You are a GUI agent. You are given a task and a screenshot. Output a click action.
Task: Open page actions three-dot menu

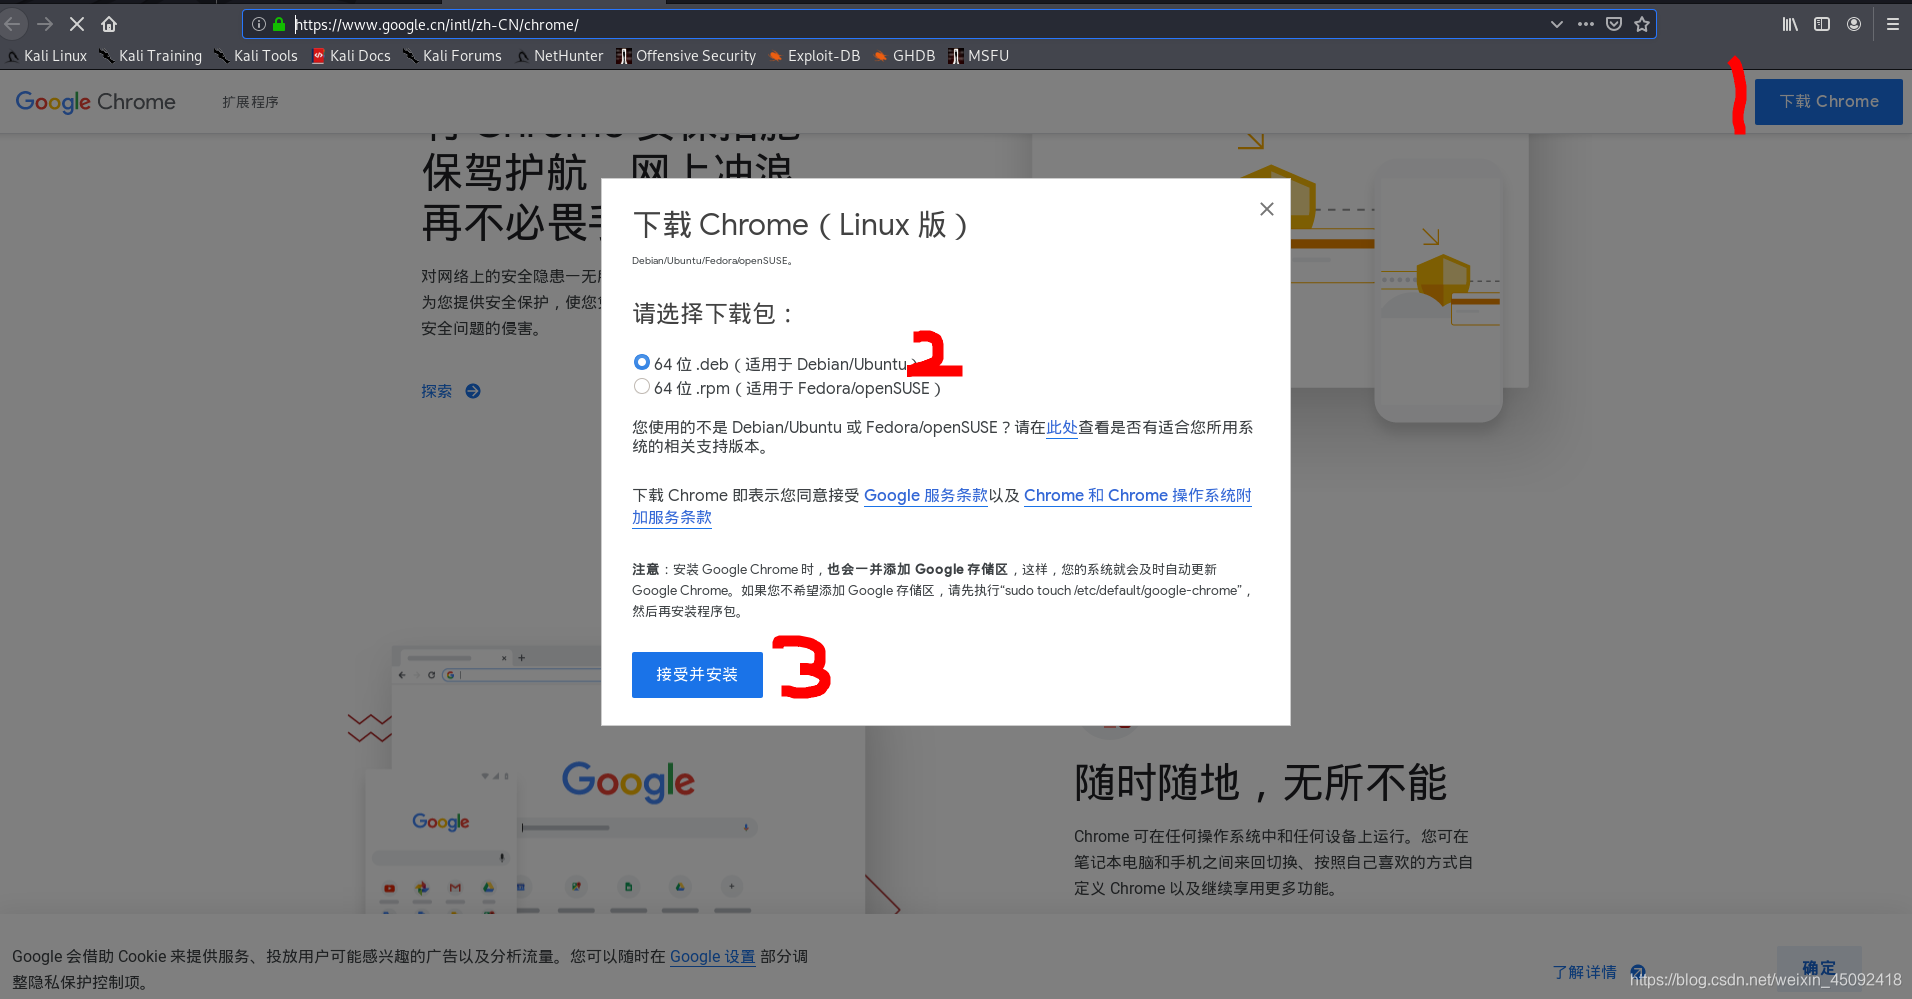[x=1586, y=24]
